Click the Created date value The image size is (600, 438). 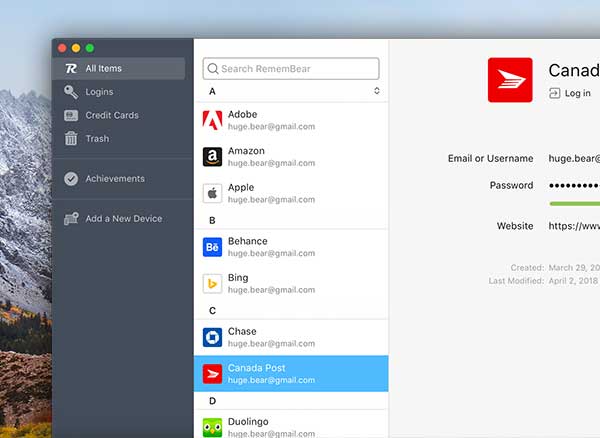574,267
